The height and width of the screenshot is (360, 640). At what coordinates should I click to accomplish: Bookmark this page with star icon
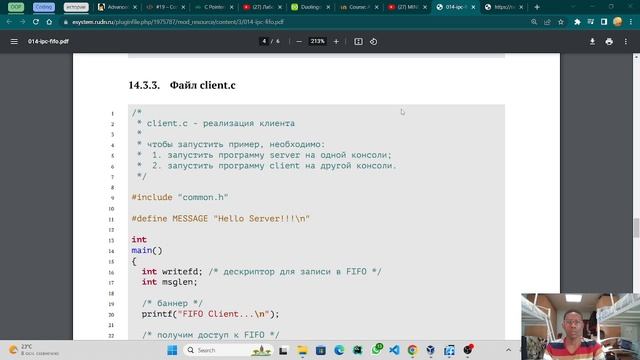[561, 22]
